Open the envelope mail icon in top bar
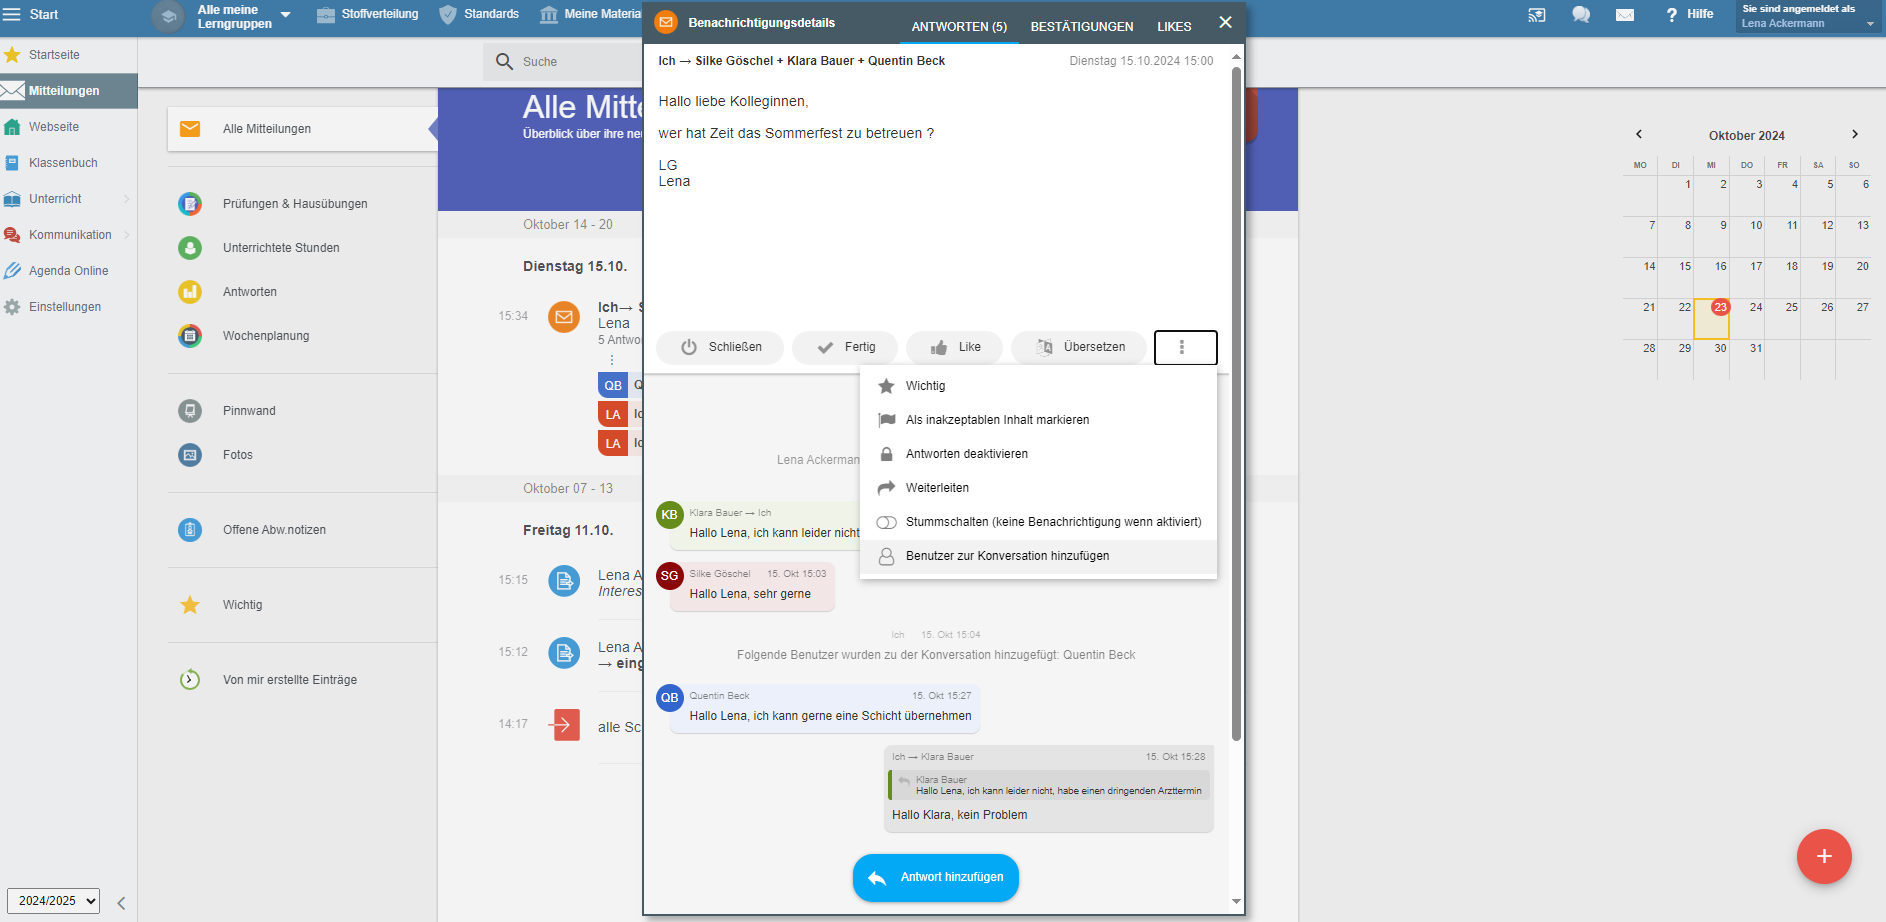 tap(1625, 15)
